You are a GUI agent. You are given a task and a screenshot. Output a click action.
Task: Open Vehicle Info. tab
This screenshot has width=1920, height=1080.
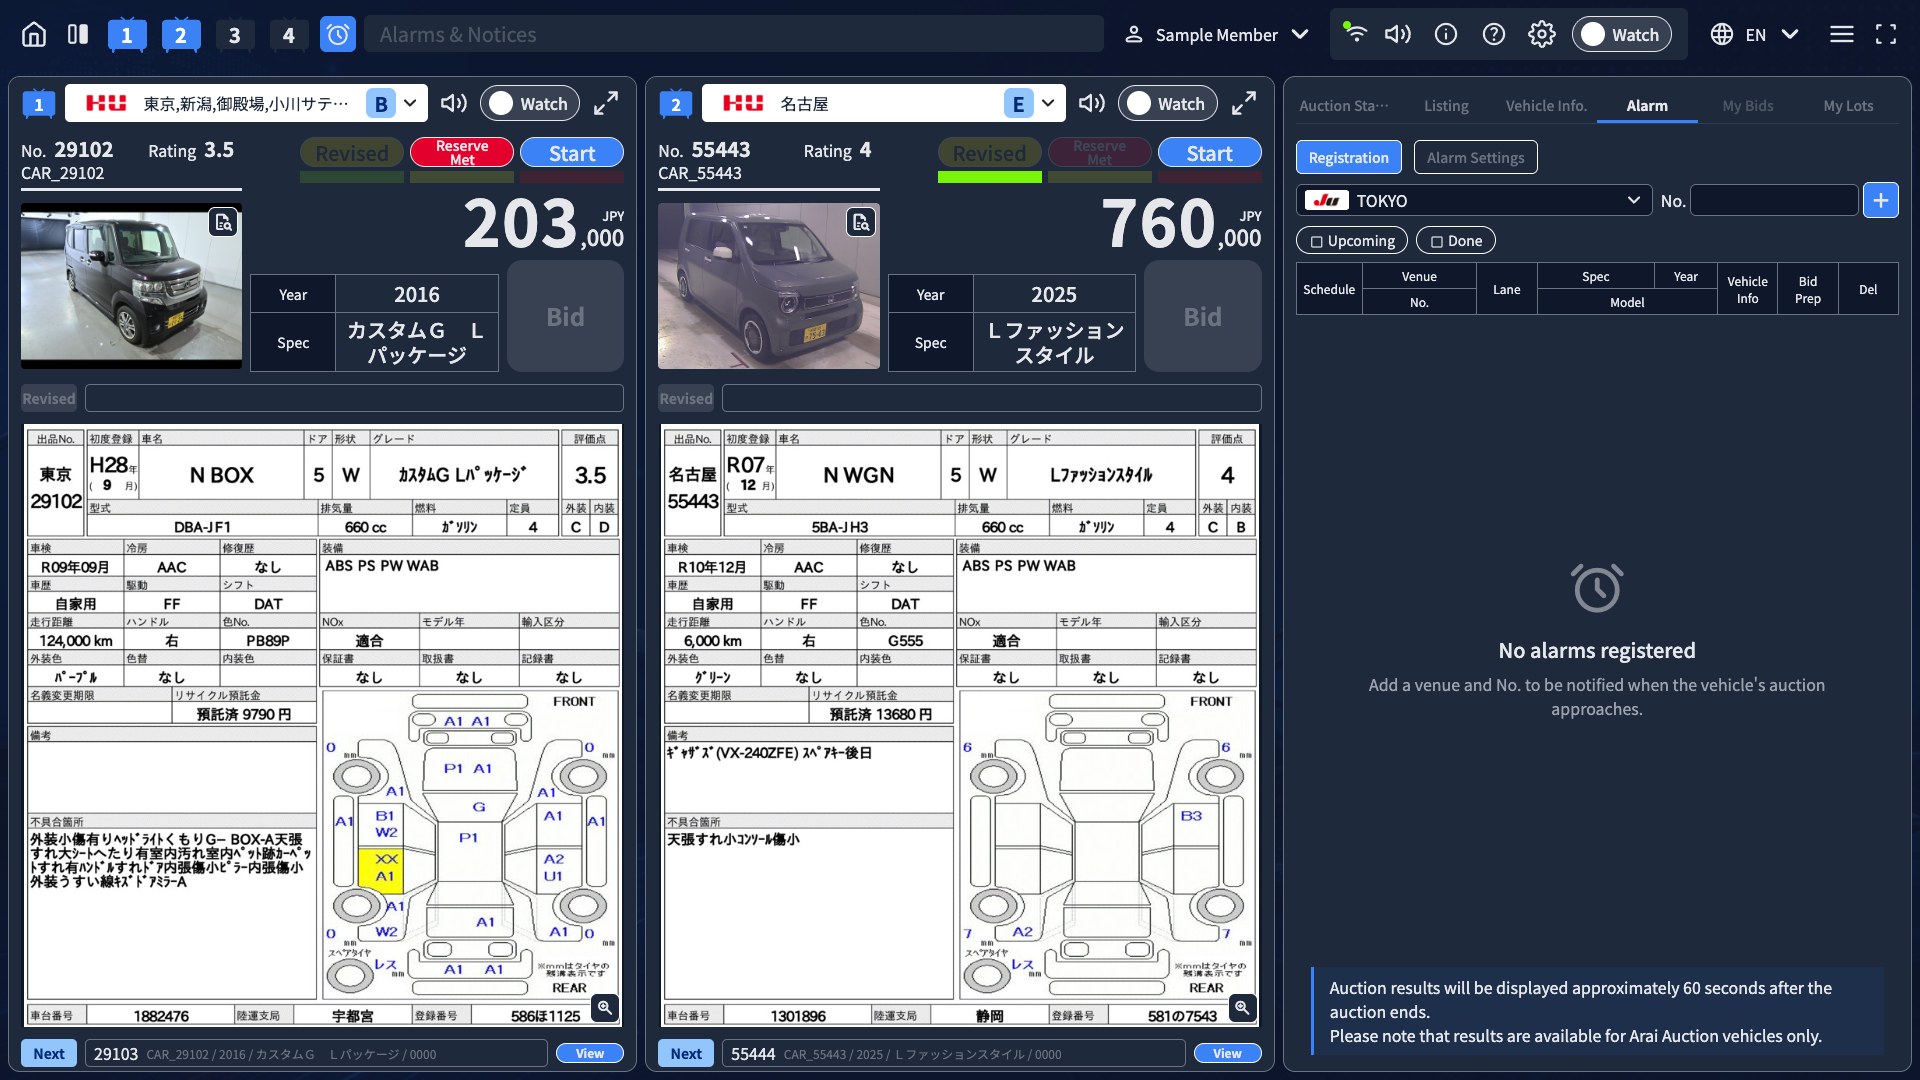click(1546, 105)
